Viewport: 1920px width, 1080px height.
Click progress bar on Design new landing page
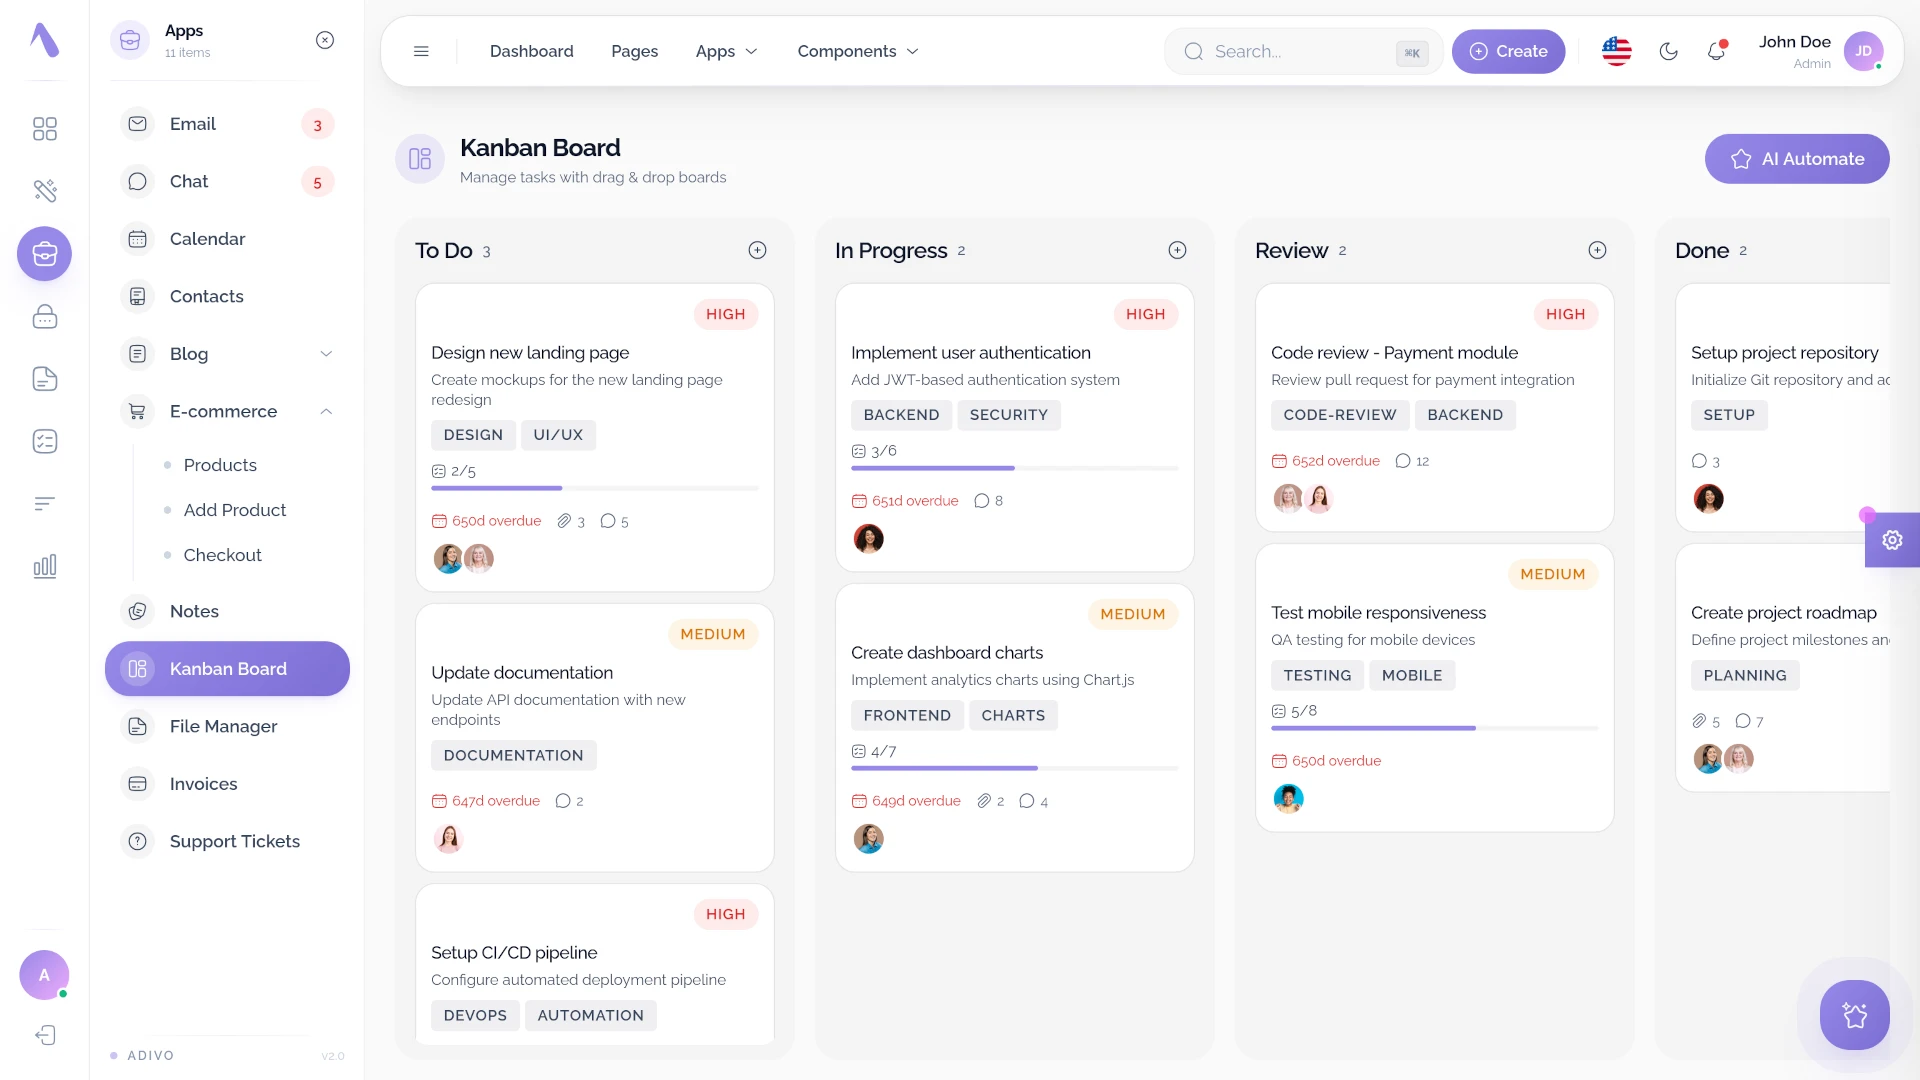tap(595, 488)
